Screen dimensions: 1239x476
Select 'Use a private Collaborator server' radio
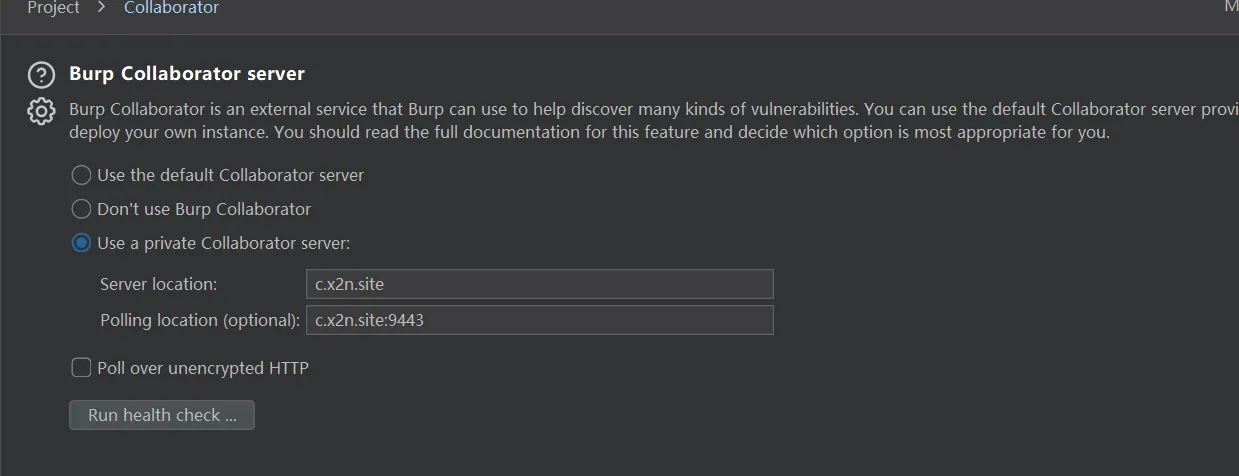81,243
